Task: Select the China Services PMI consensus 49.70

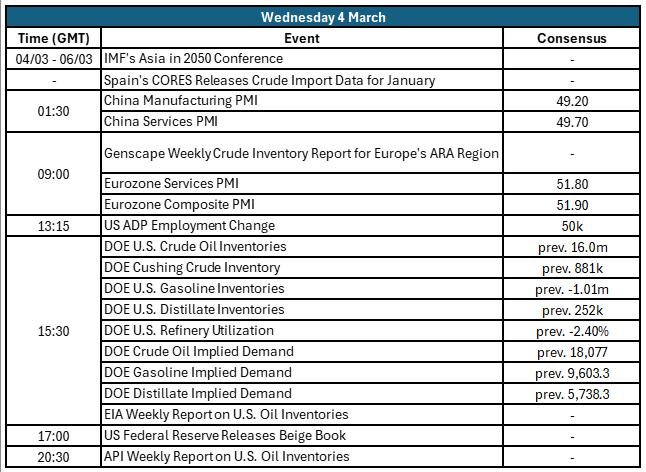Action: click(x=571, y=122)
